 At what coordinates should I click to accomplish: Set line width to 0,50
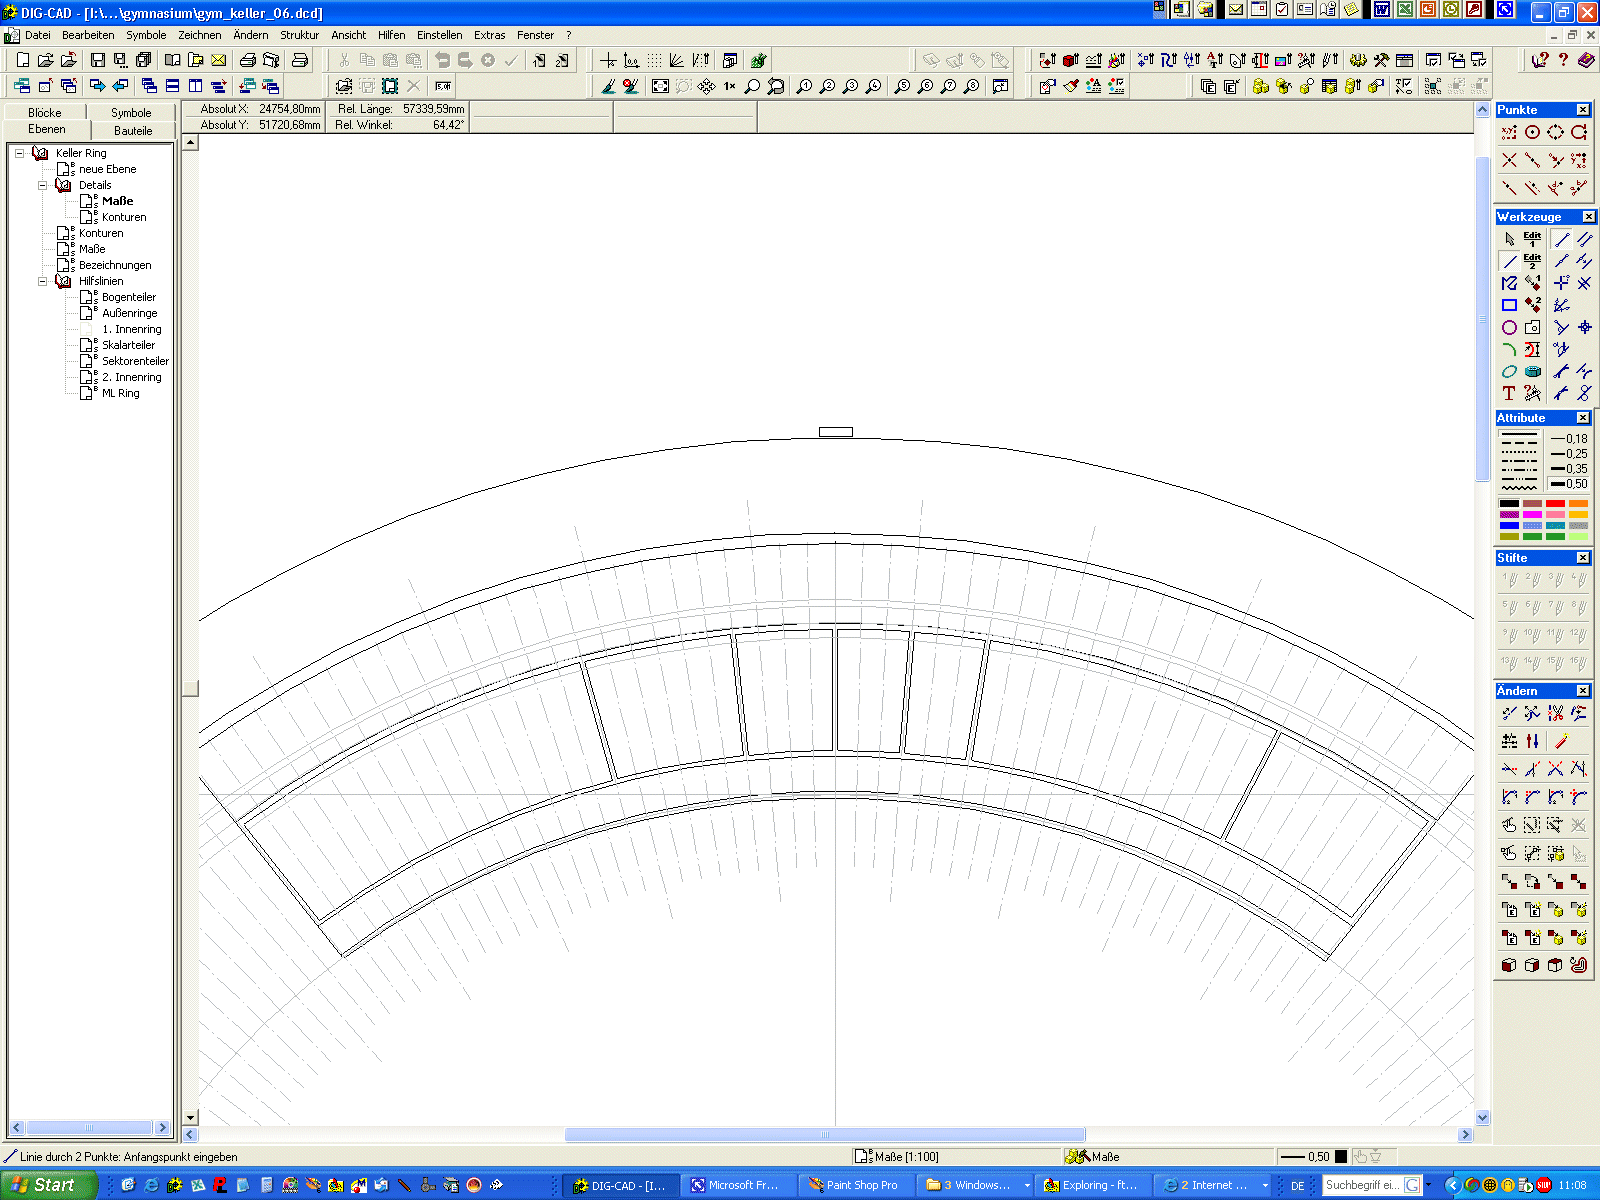click(x=1569, y=484)
